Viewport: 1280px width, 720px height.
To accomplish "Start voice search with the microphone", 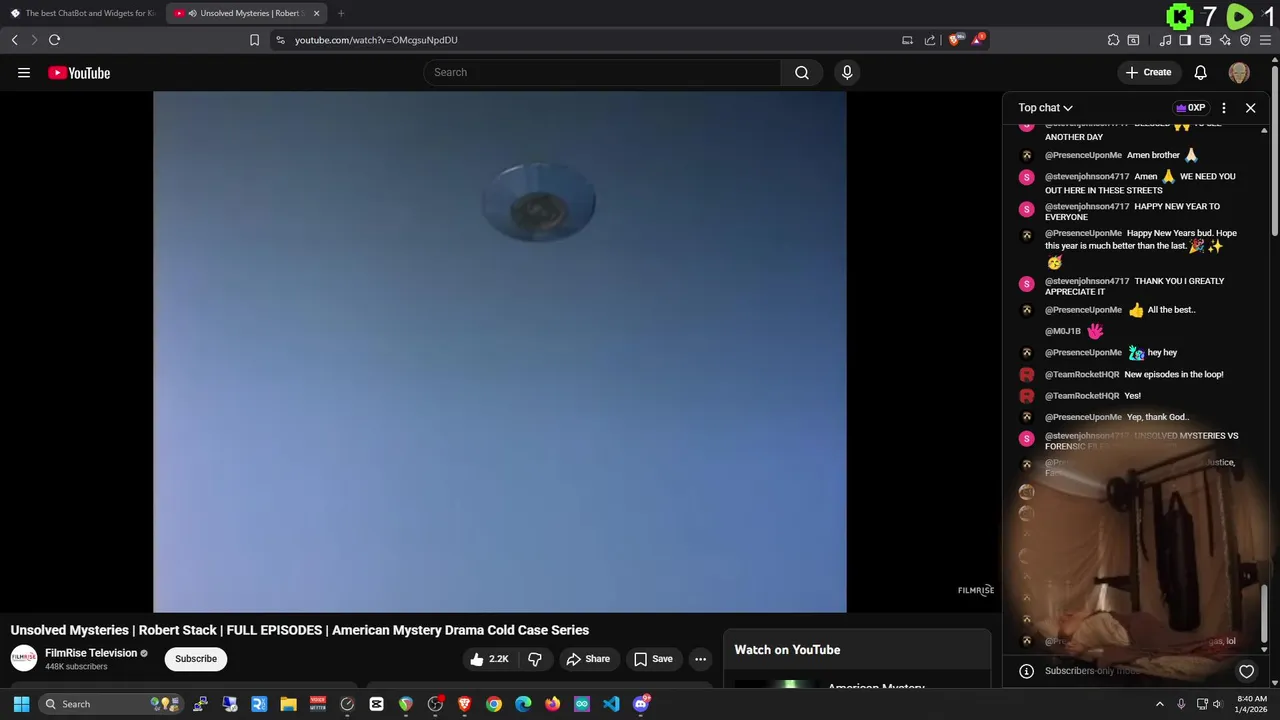I will [847, 72].
